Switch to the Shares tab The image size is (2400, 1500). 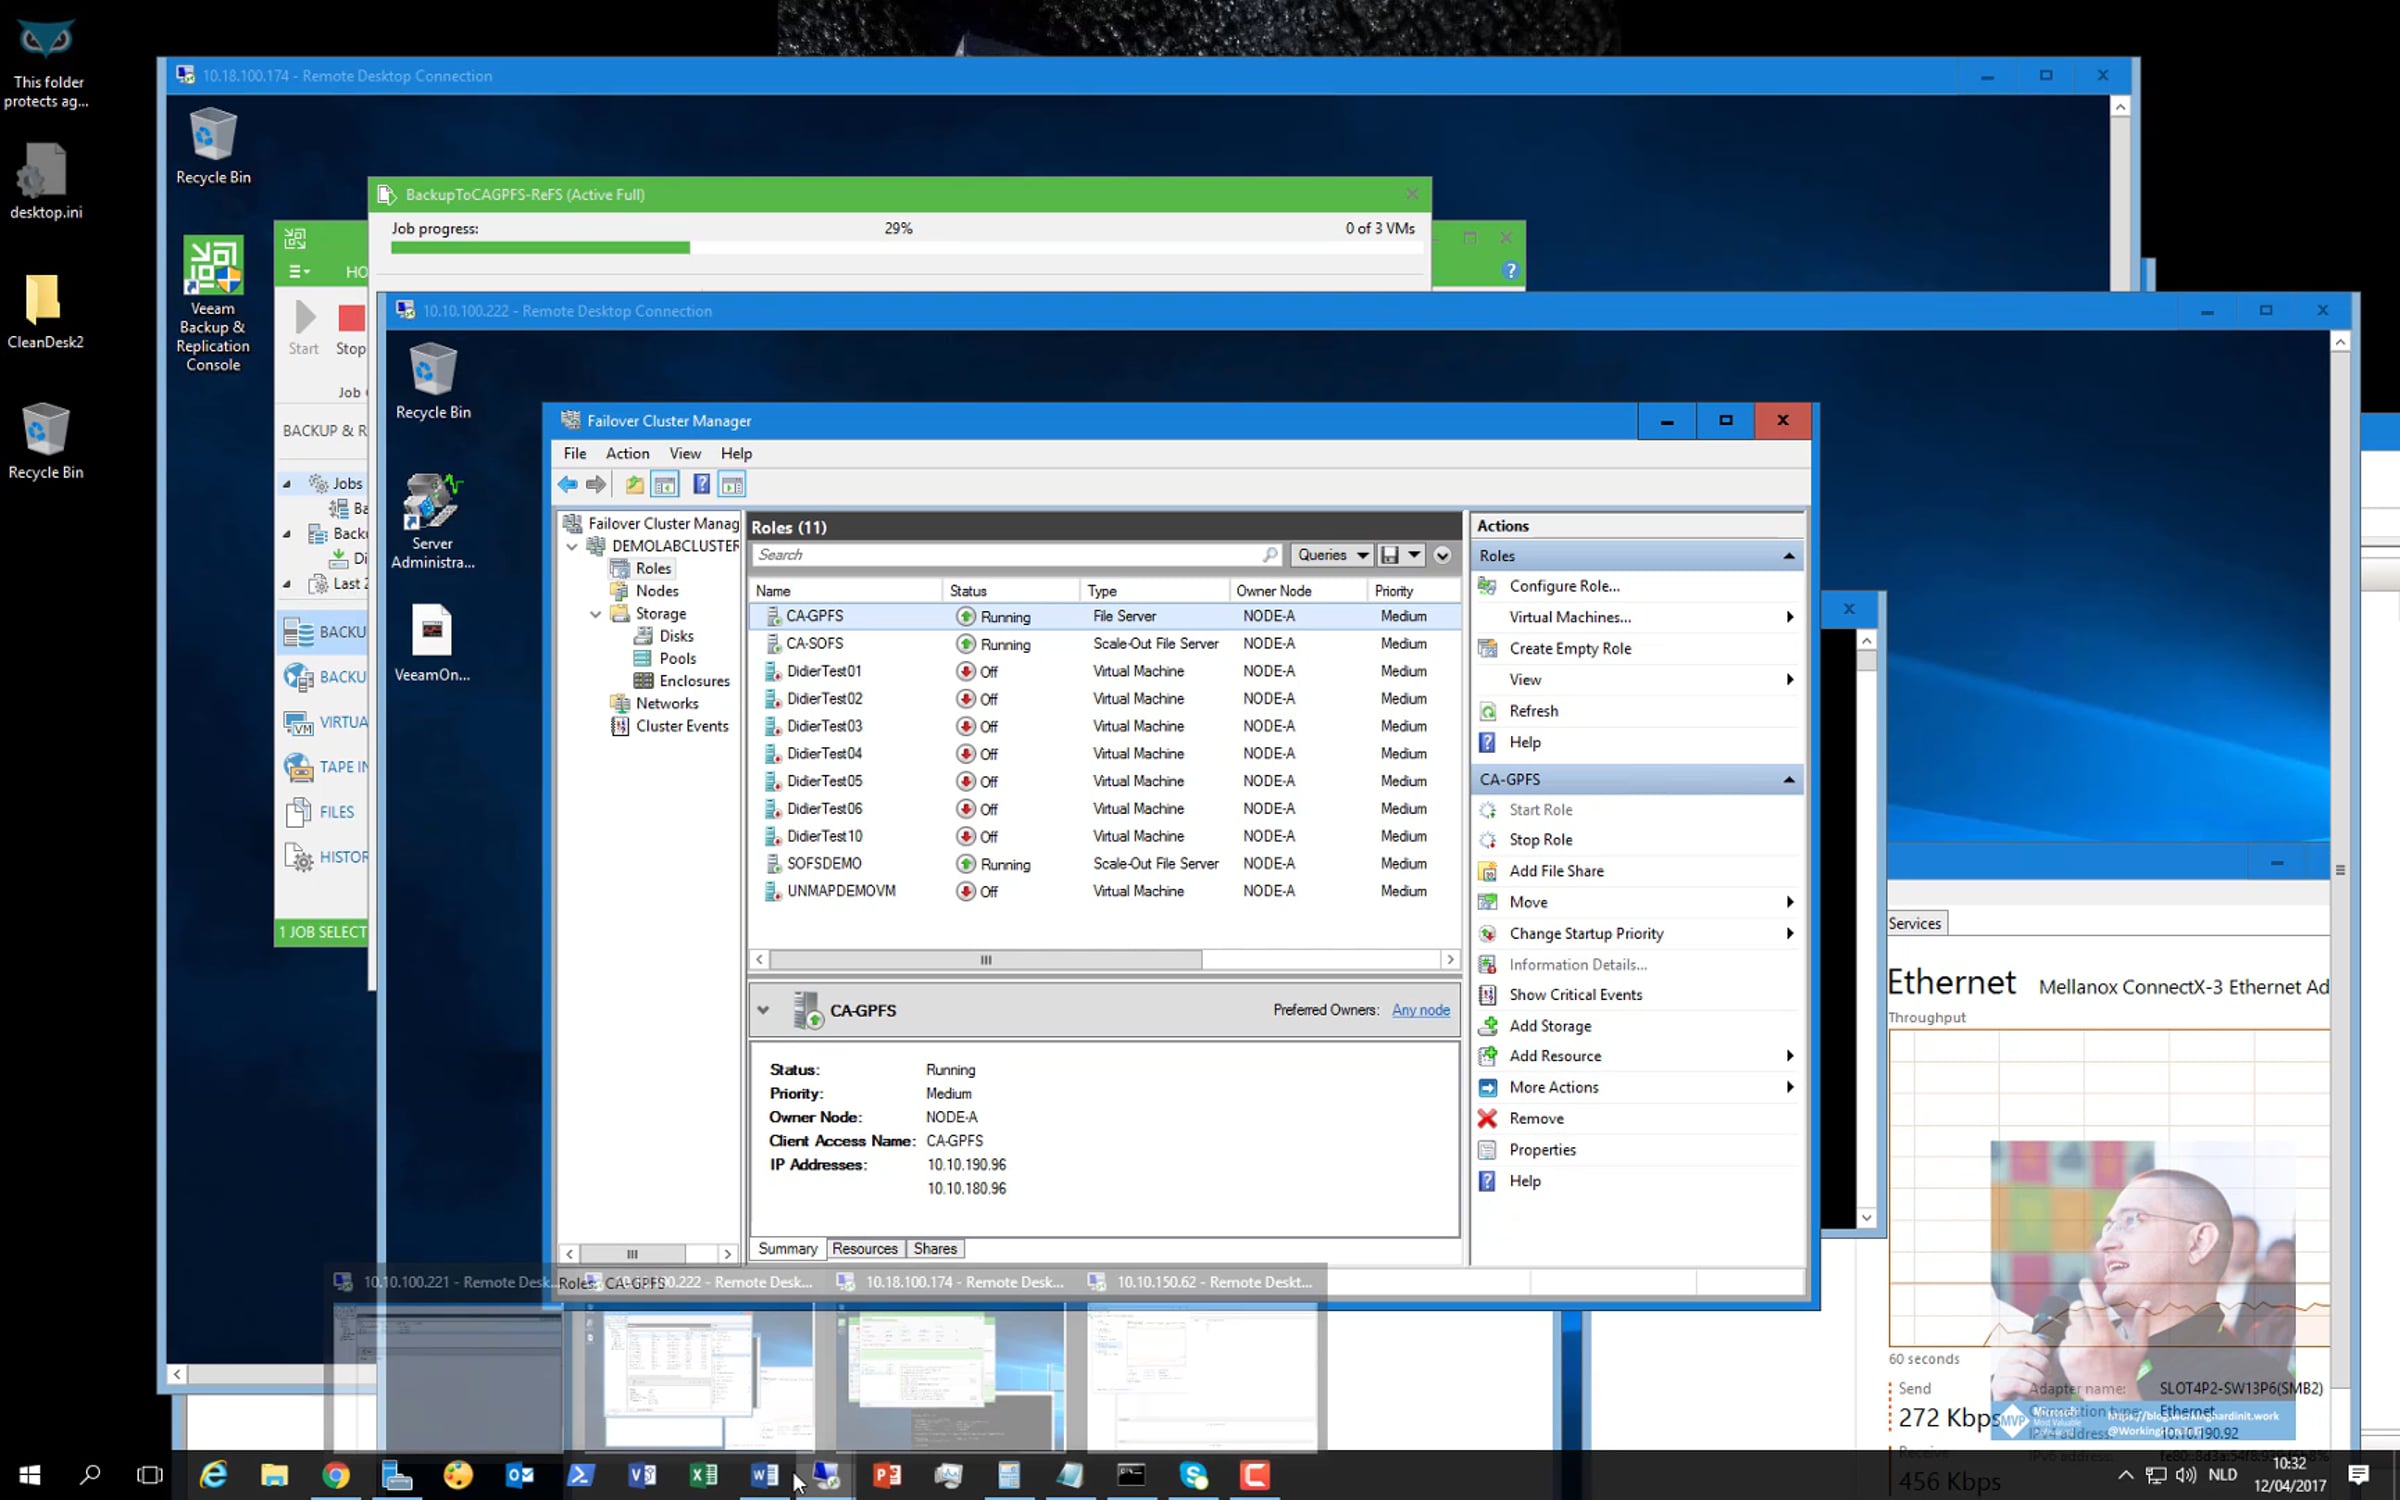click(935, 1249)
